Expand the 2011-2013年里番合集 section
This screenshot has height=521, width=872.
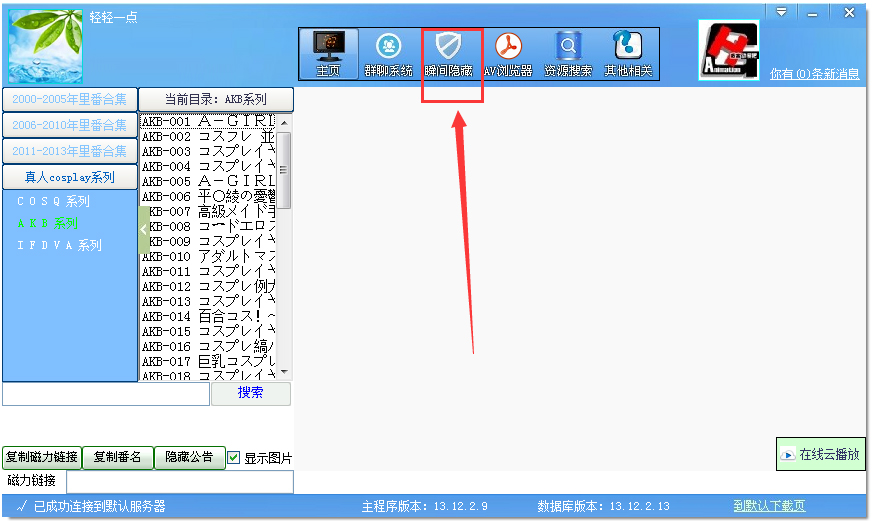[70, 152]
